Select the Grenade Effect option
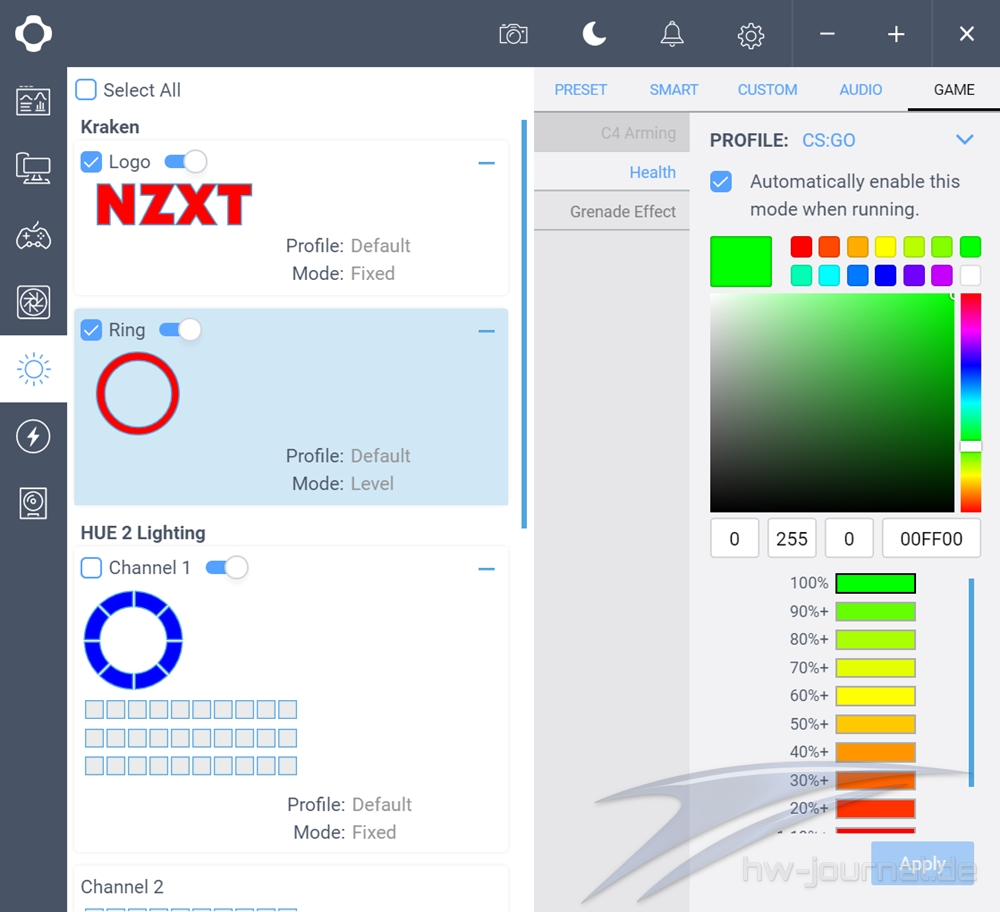The width and height of the screenshot is (1000, 912). pyautogui.click(x=612, y=211)
